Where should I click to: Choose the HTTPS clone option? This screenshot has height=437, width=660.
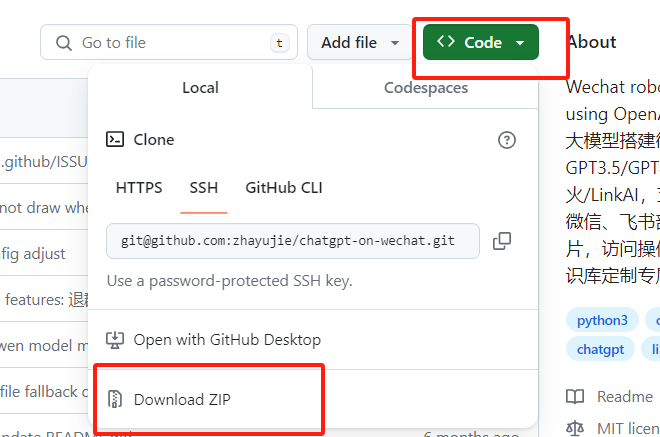point(139,188)
